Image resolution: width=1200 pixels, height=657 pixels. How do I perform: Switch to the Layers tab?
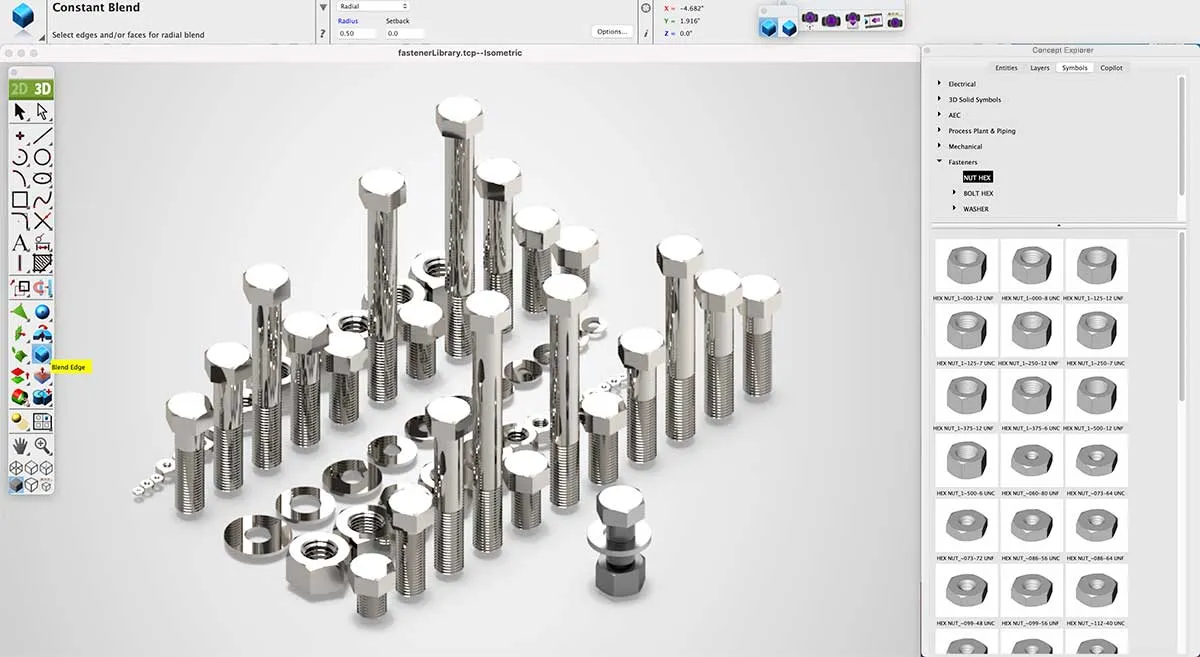point(1039,68)
